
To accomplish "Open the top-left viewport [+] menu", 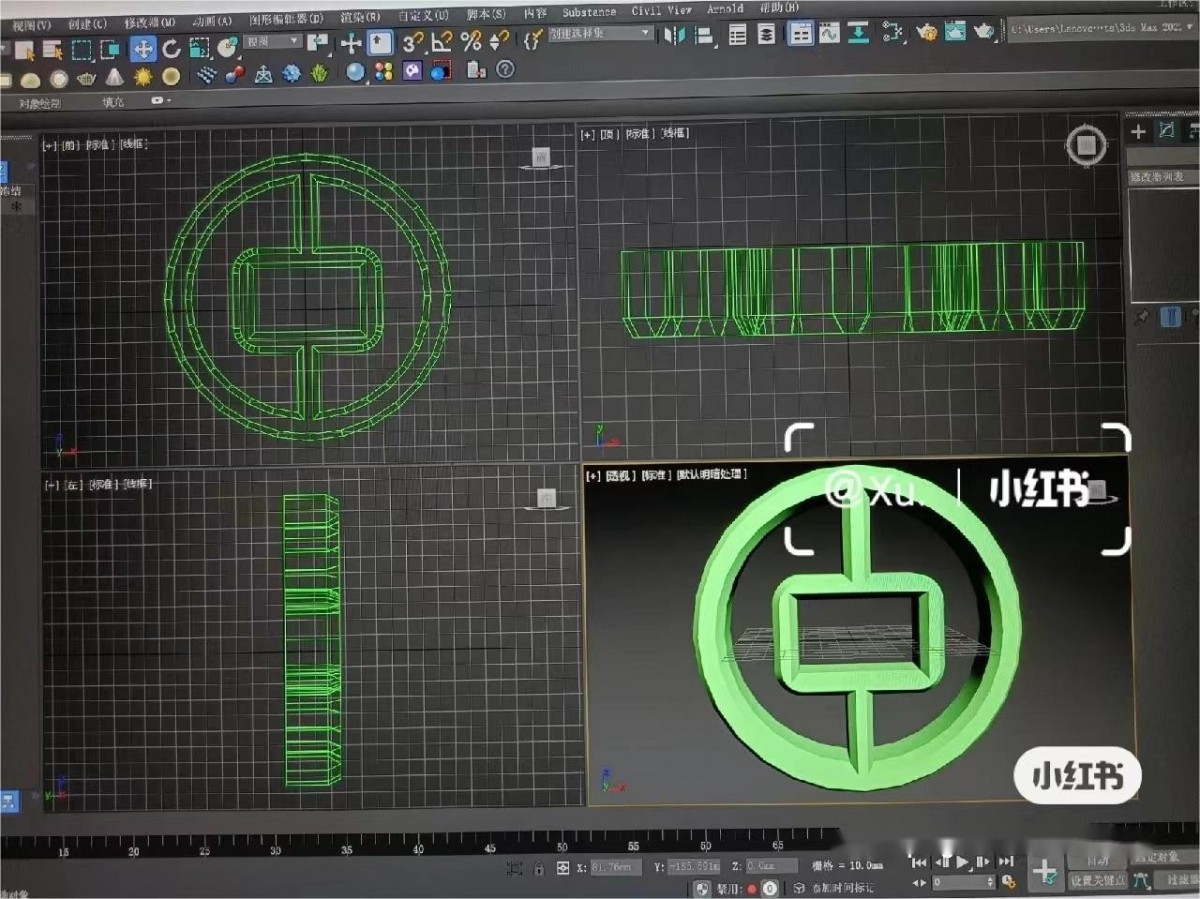I will click(48, 145).
